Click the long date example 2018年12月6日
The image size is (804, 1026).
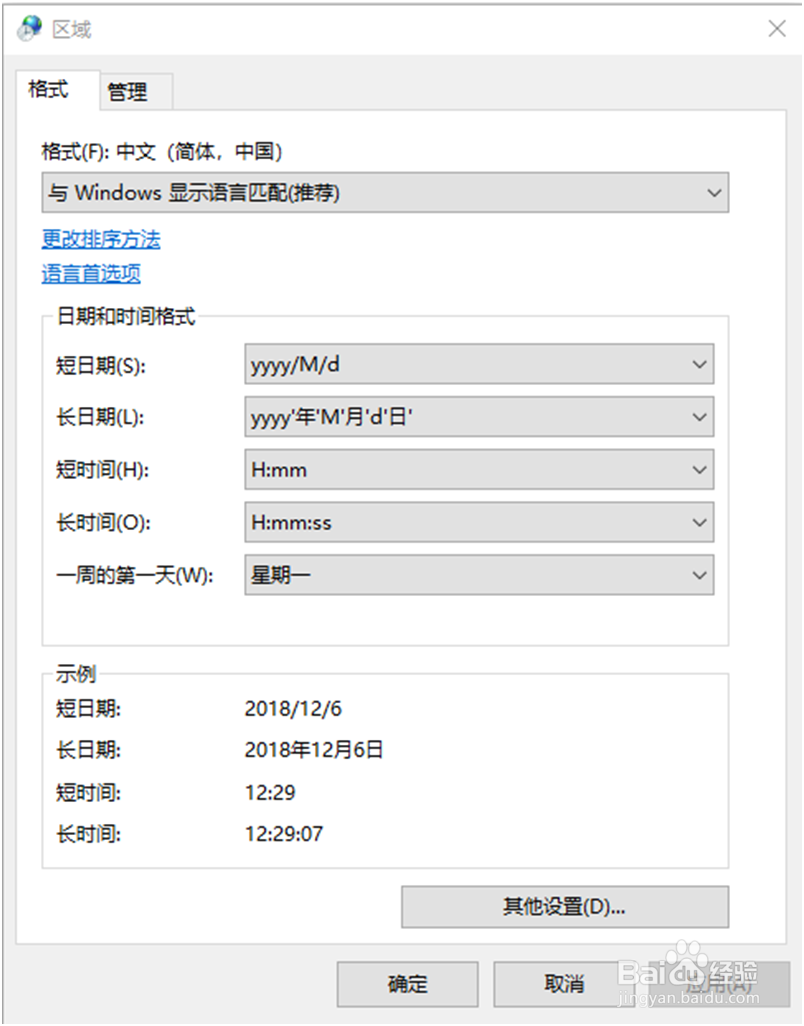click(x=313, y=750)
